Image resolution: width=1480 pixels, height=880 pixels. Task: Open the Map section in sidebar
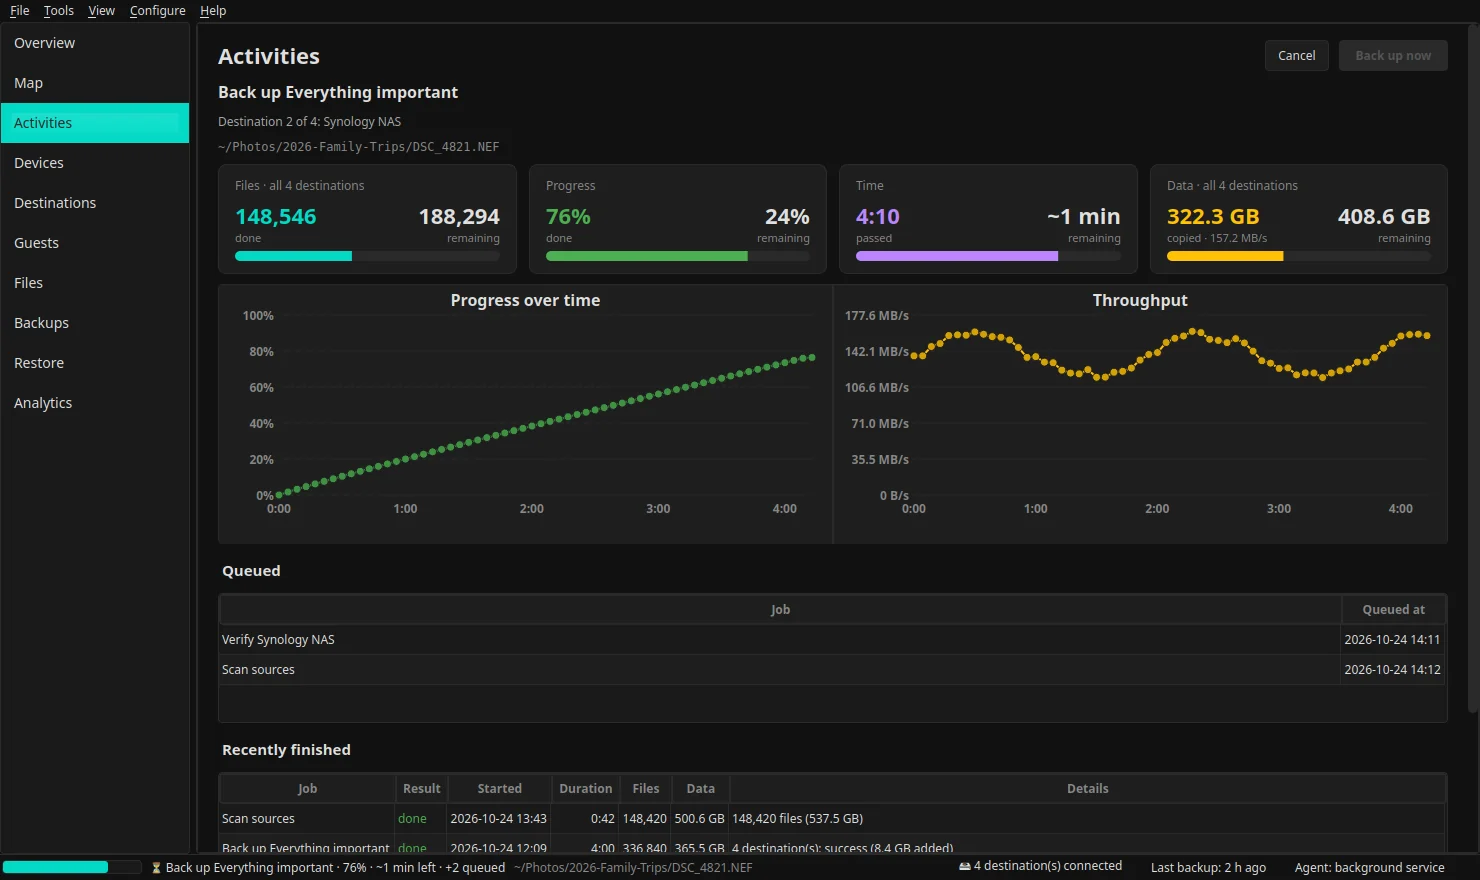[95, 83]
